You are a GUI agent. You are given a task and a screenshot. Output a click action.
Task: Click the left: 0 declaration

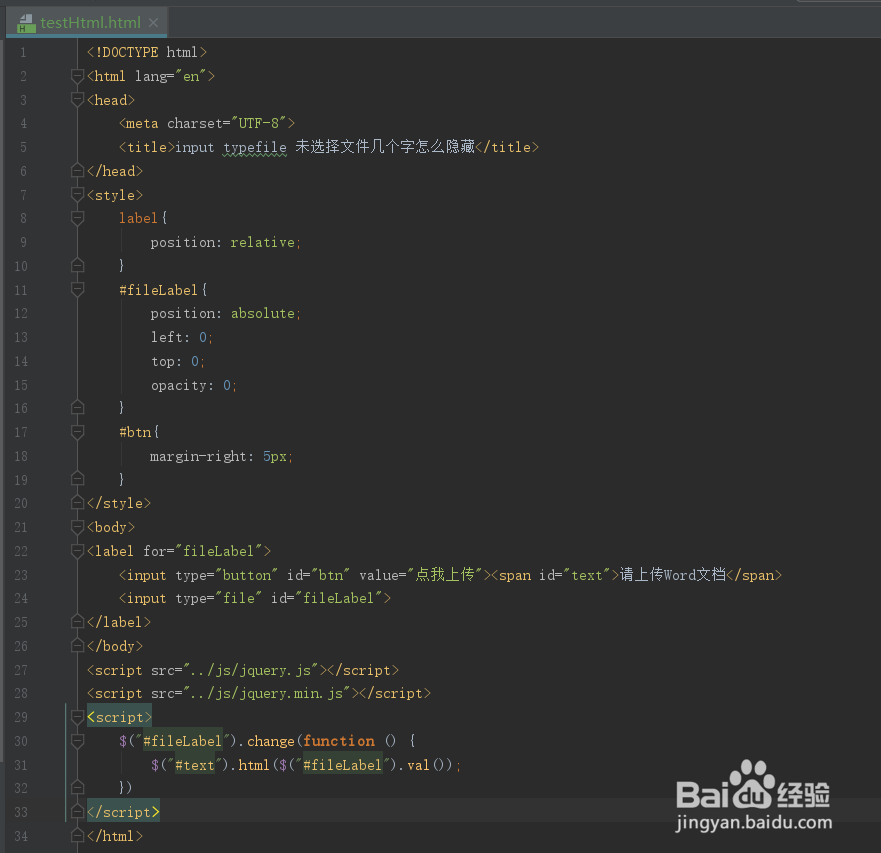click(181, 337)
